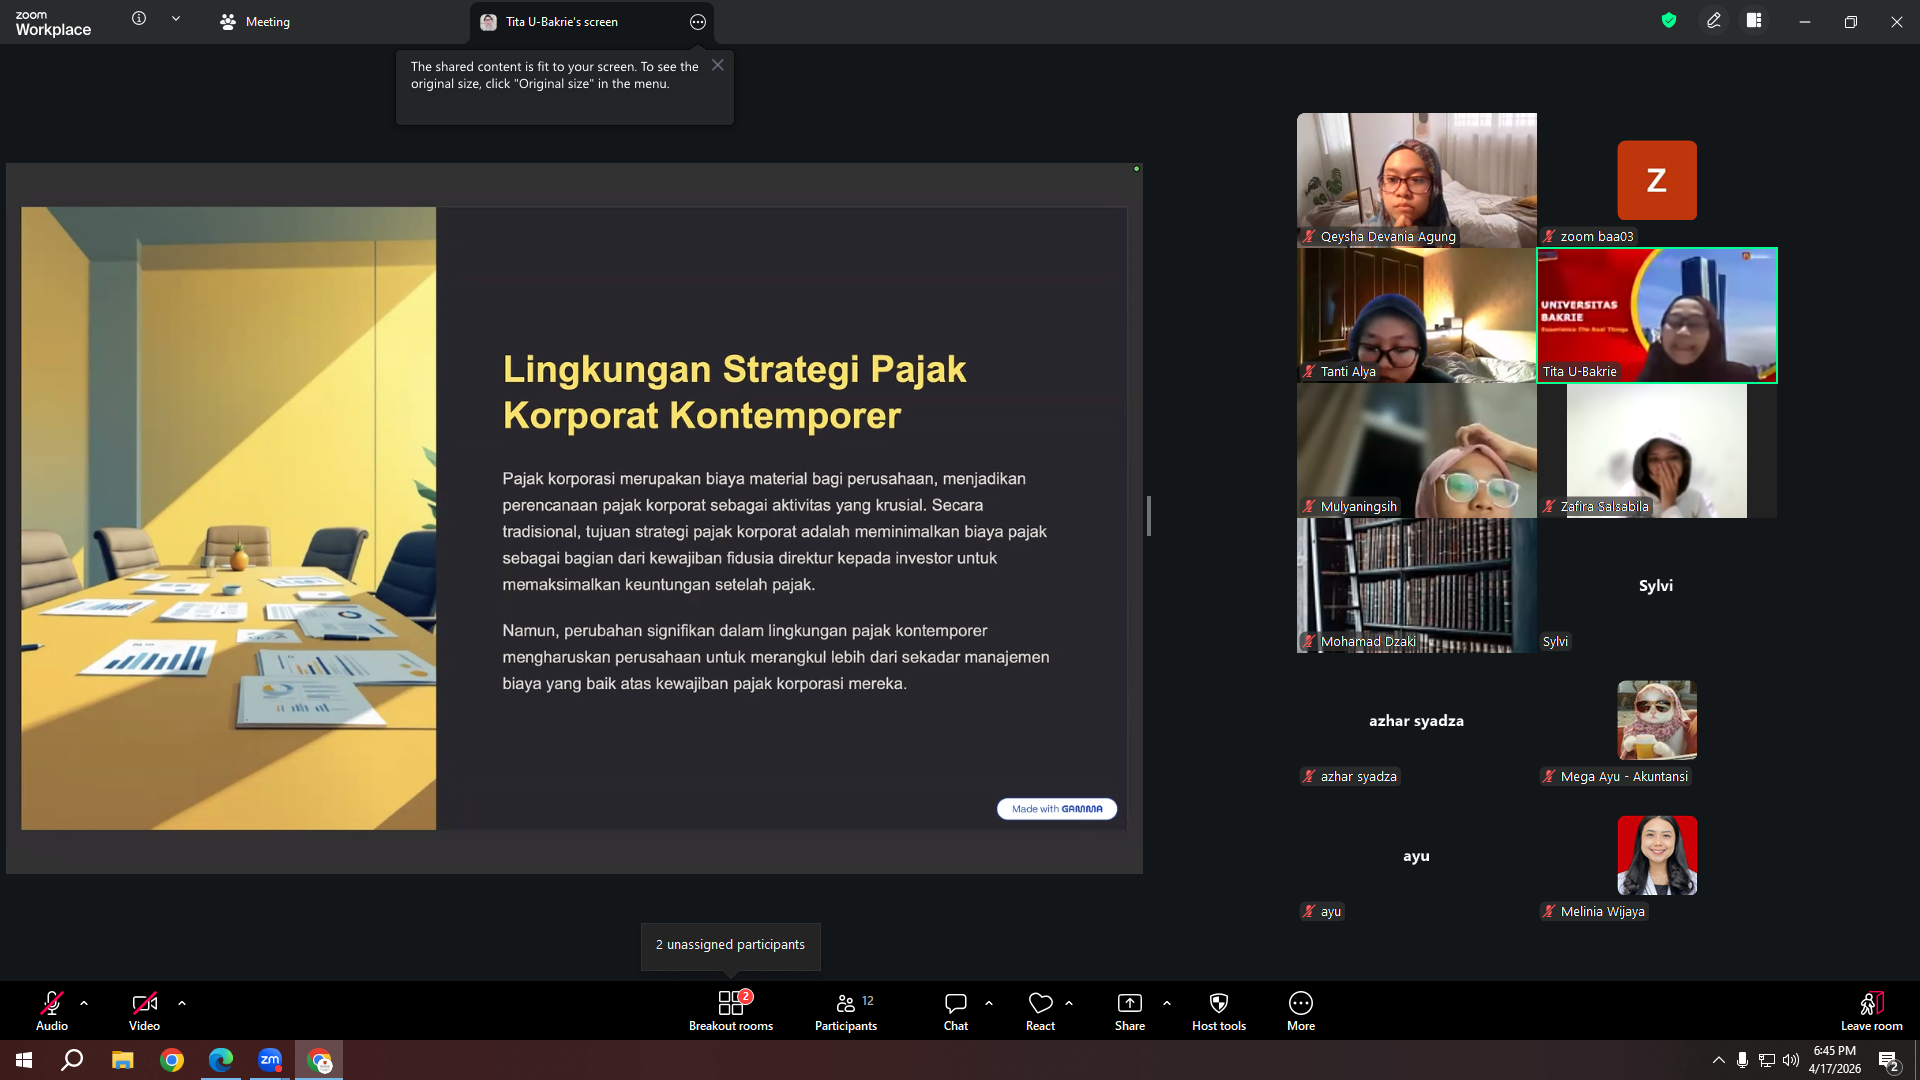Select Tanti Alya's video tile
This screenshot has width=1920, height=1080.
[x=1417, y=315]
